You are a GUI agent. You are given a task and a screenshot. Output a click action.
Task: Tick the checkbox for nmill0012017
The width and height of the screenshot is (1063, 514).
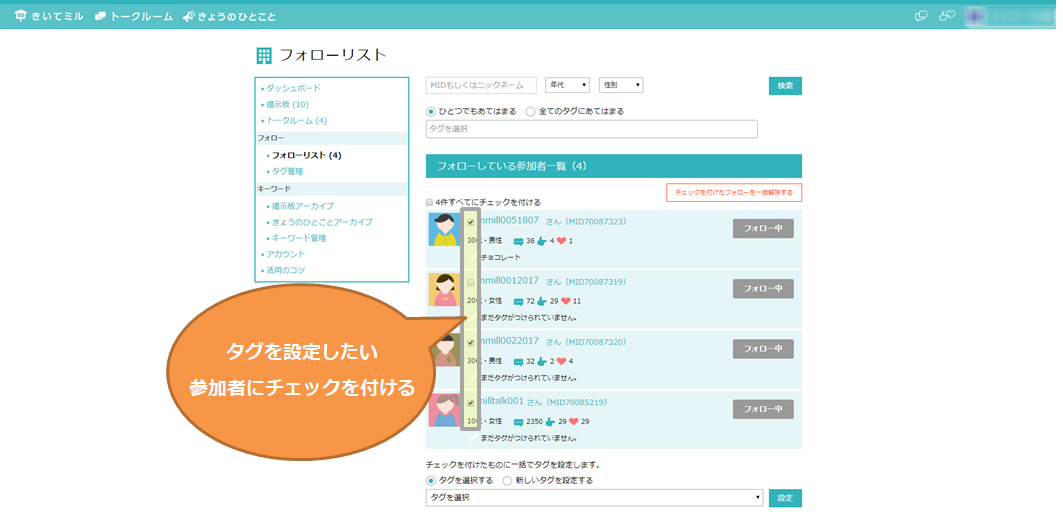(x=471, y=283)
